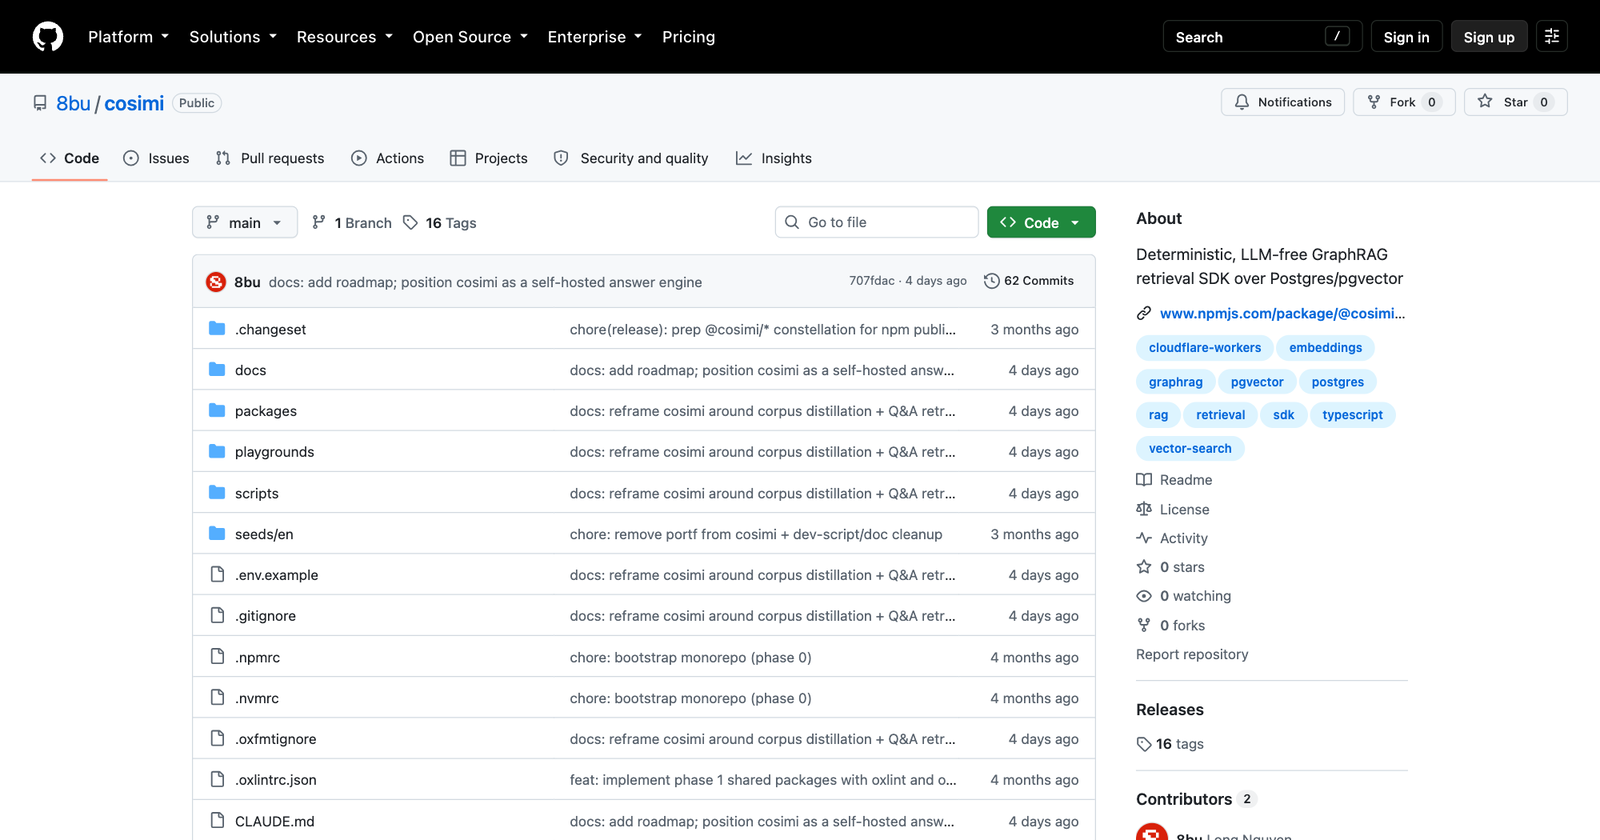Screen dimensions: 1600x840
Task: Click the playgrounds folder icon
Action: tap(217, 452)
